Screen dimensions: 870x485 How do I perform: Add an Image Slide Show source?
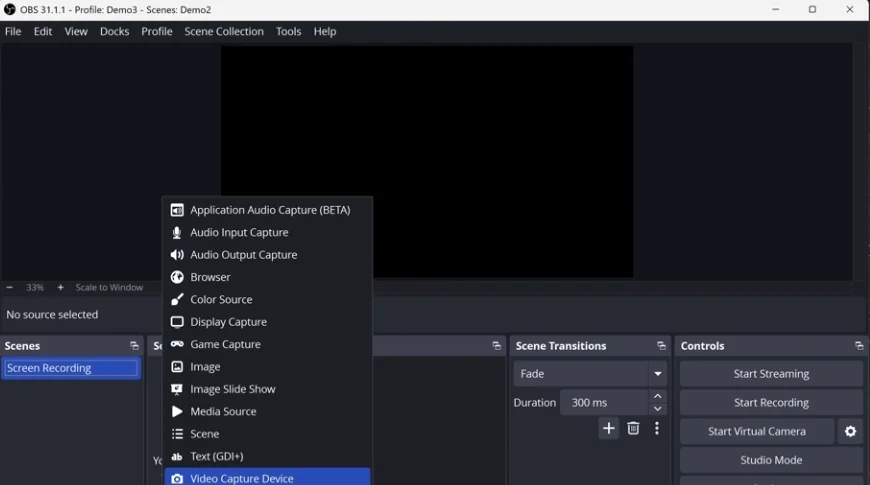[267, 389]
